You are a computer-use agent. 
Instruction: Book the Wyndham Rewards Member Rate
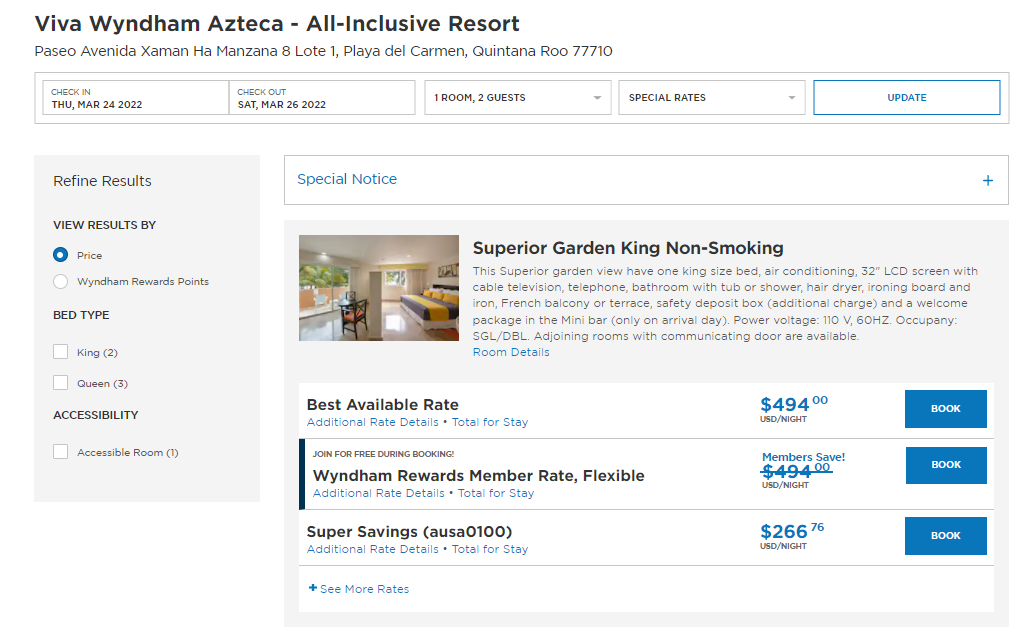point(945,465)
